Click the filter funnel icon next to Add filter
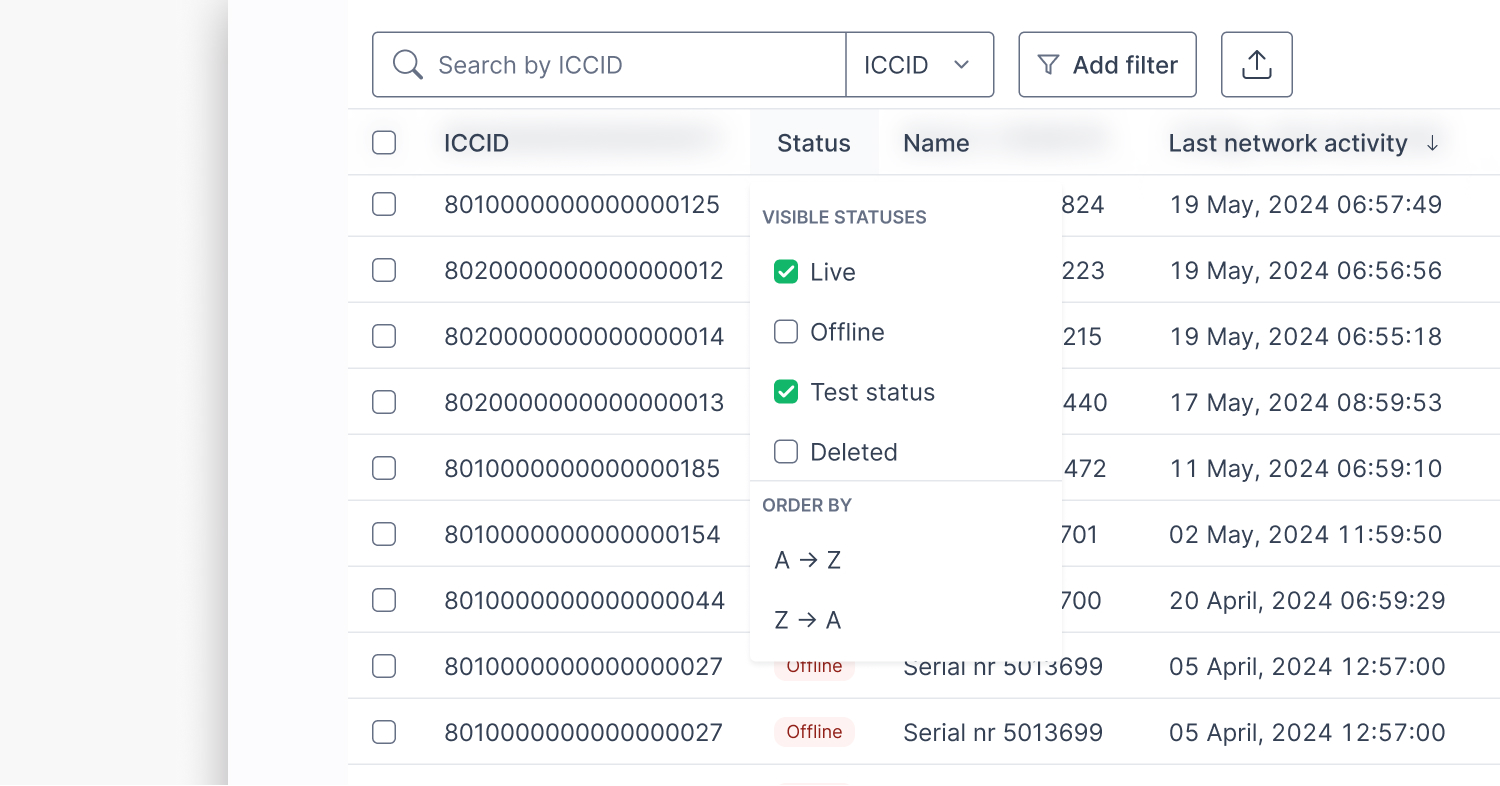Image resolution: width=1500 pixels, height=786 pixels. click(1047, 64)
